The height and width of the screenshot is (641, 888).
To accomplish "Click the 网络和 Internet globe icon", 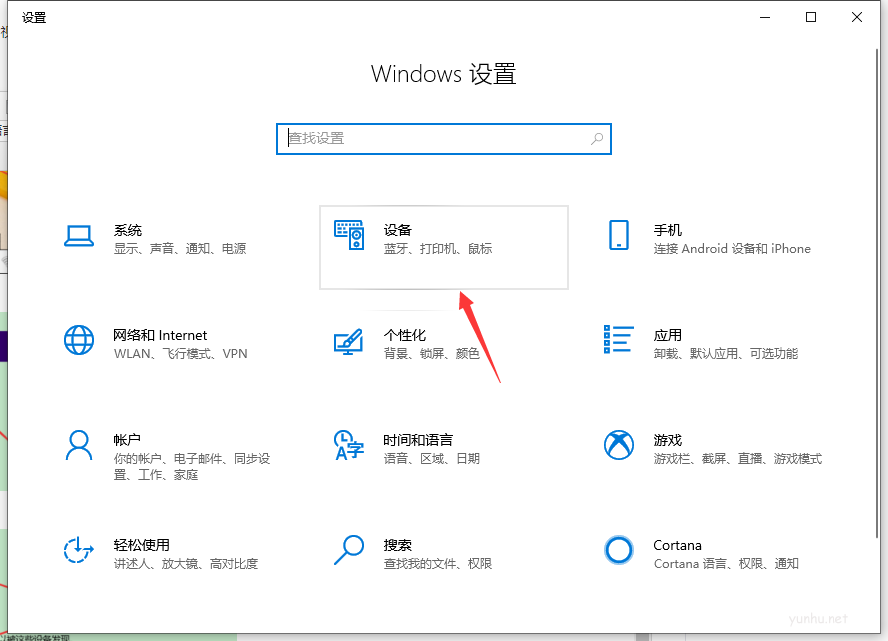I will (79, 340).
